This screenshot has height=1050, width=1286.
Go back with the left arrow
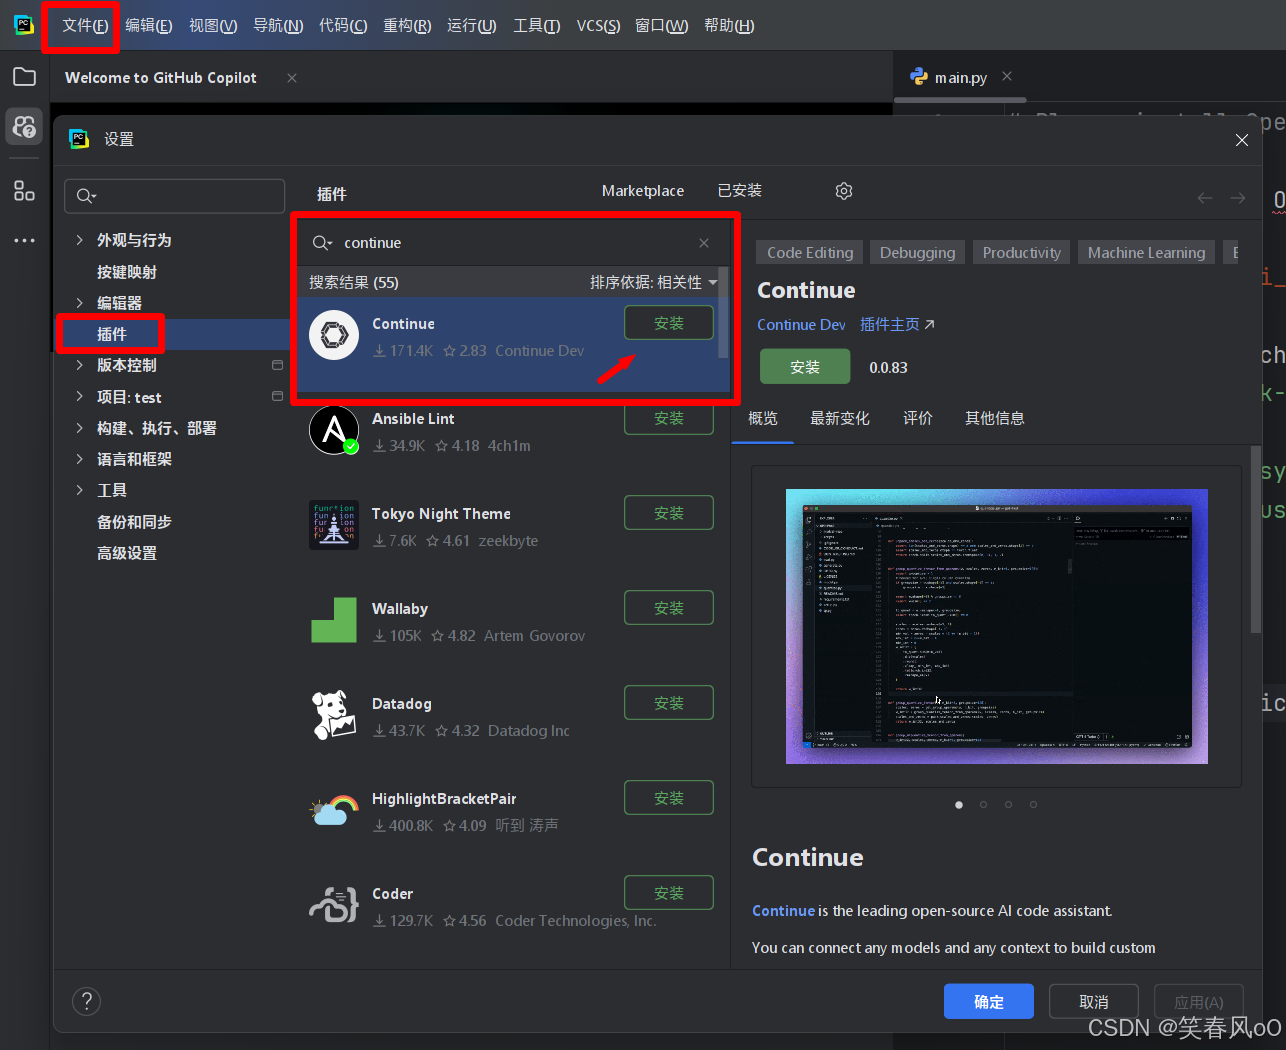[x=1205, y=198]
